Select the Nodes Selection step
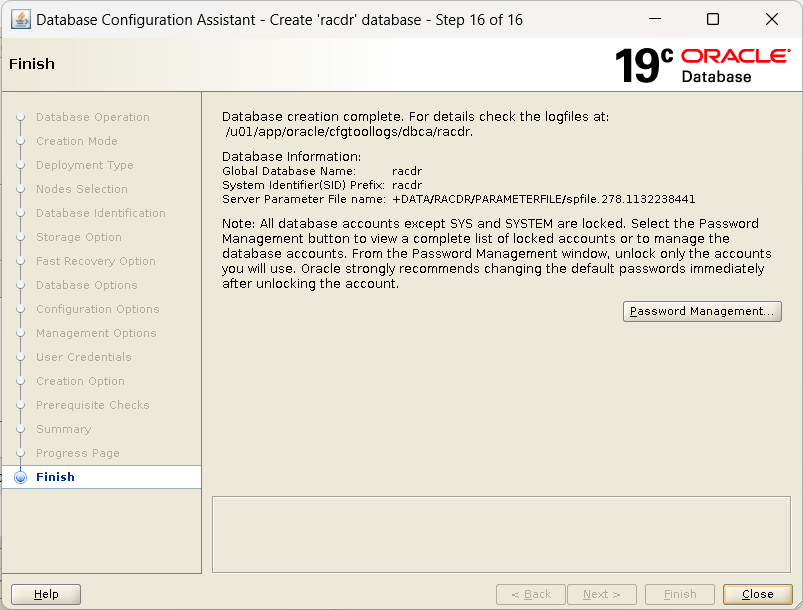This screenshot has height=610, width=803. tap(82, 189)
